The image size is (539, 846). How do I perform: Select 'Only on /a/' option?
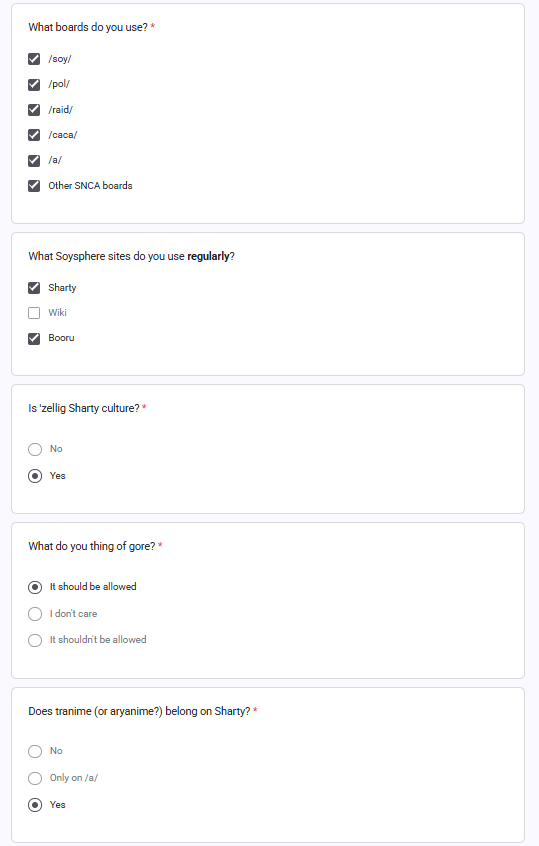click(x=35, y=778)
